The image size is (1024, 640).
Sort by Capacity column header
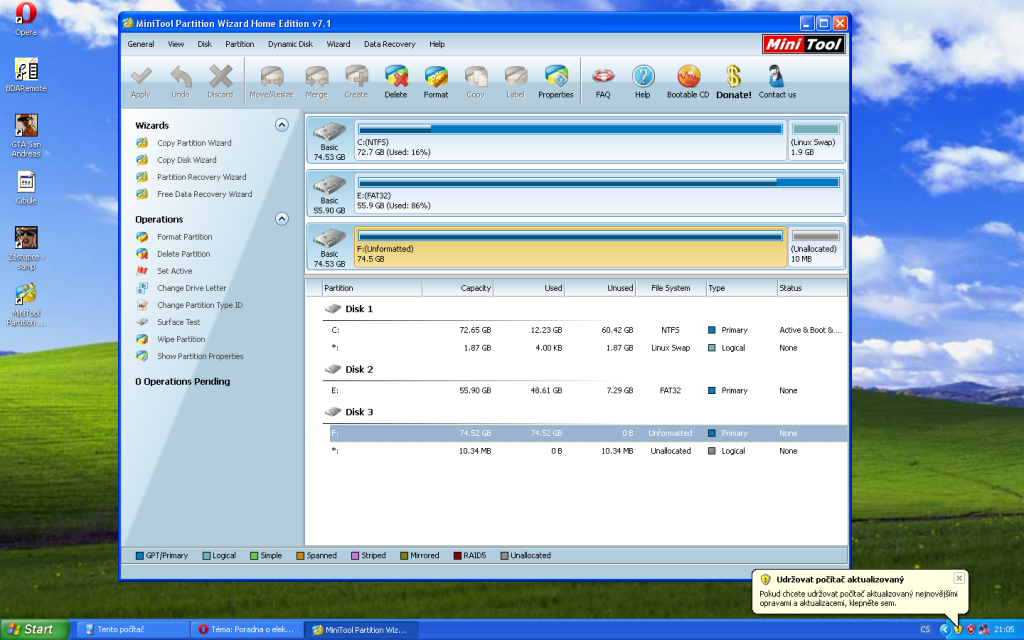[x=458, y=288]
